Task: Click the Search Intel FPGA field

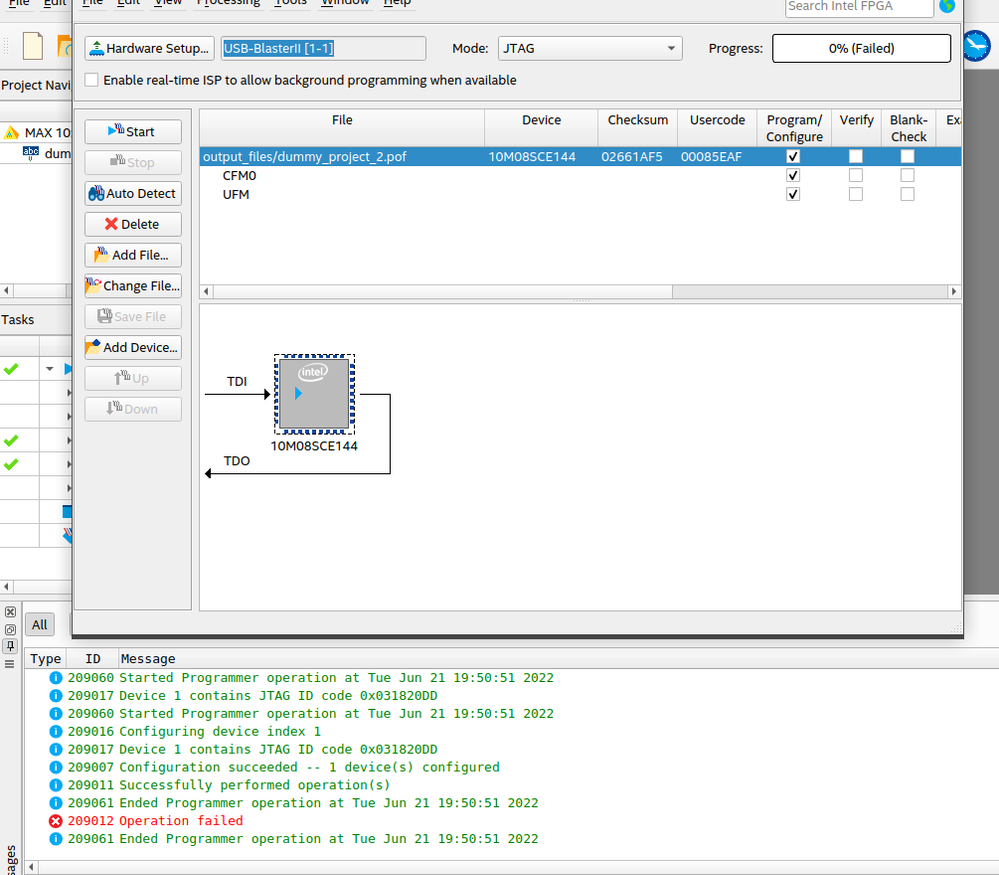Action: (859, 7)
